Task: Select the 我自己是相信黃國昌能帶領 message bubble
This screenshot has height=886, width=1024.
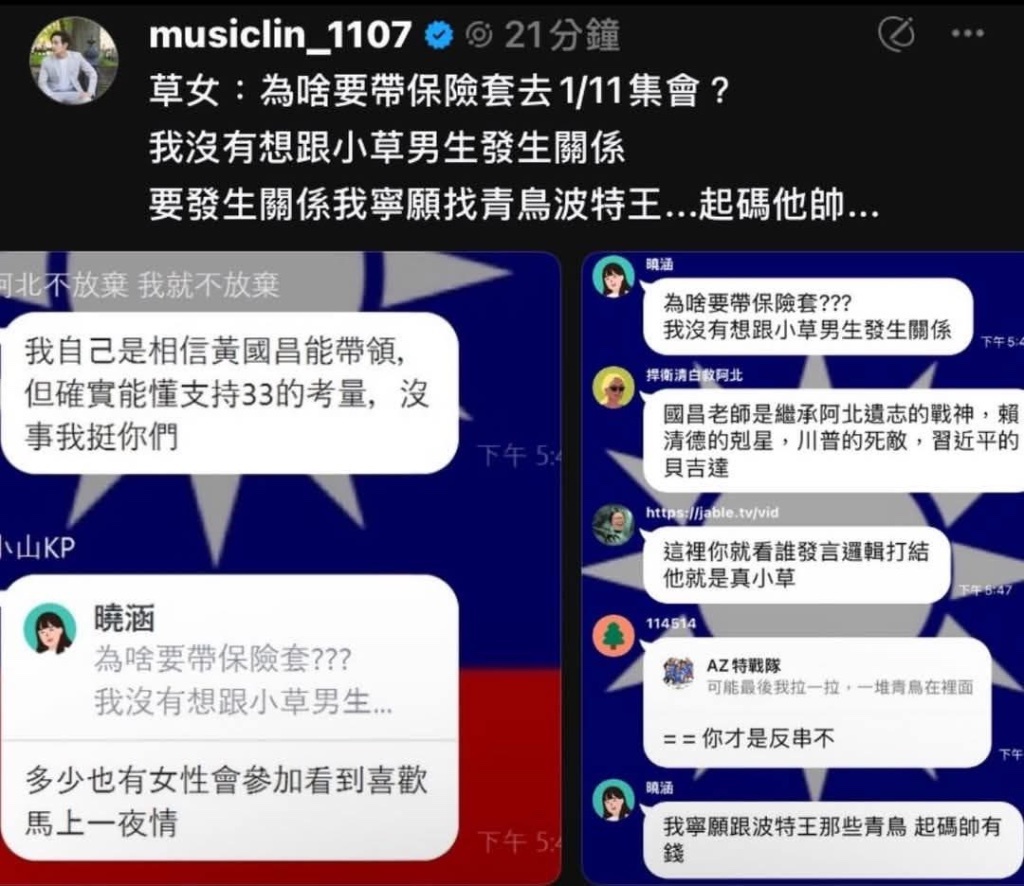Action: pyautogui.click(x=230, y=393)
